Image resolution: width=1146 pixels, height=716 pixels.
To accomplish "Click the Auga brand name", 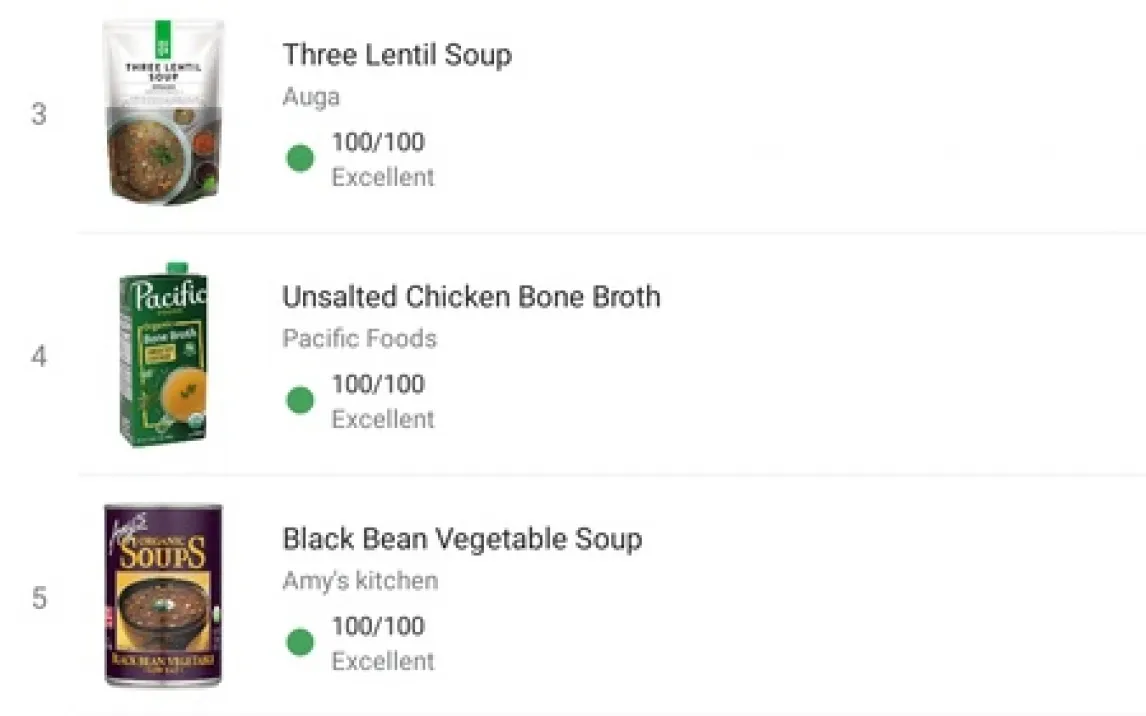I will click(x=311, y=97).
